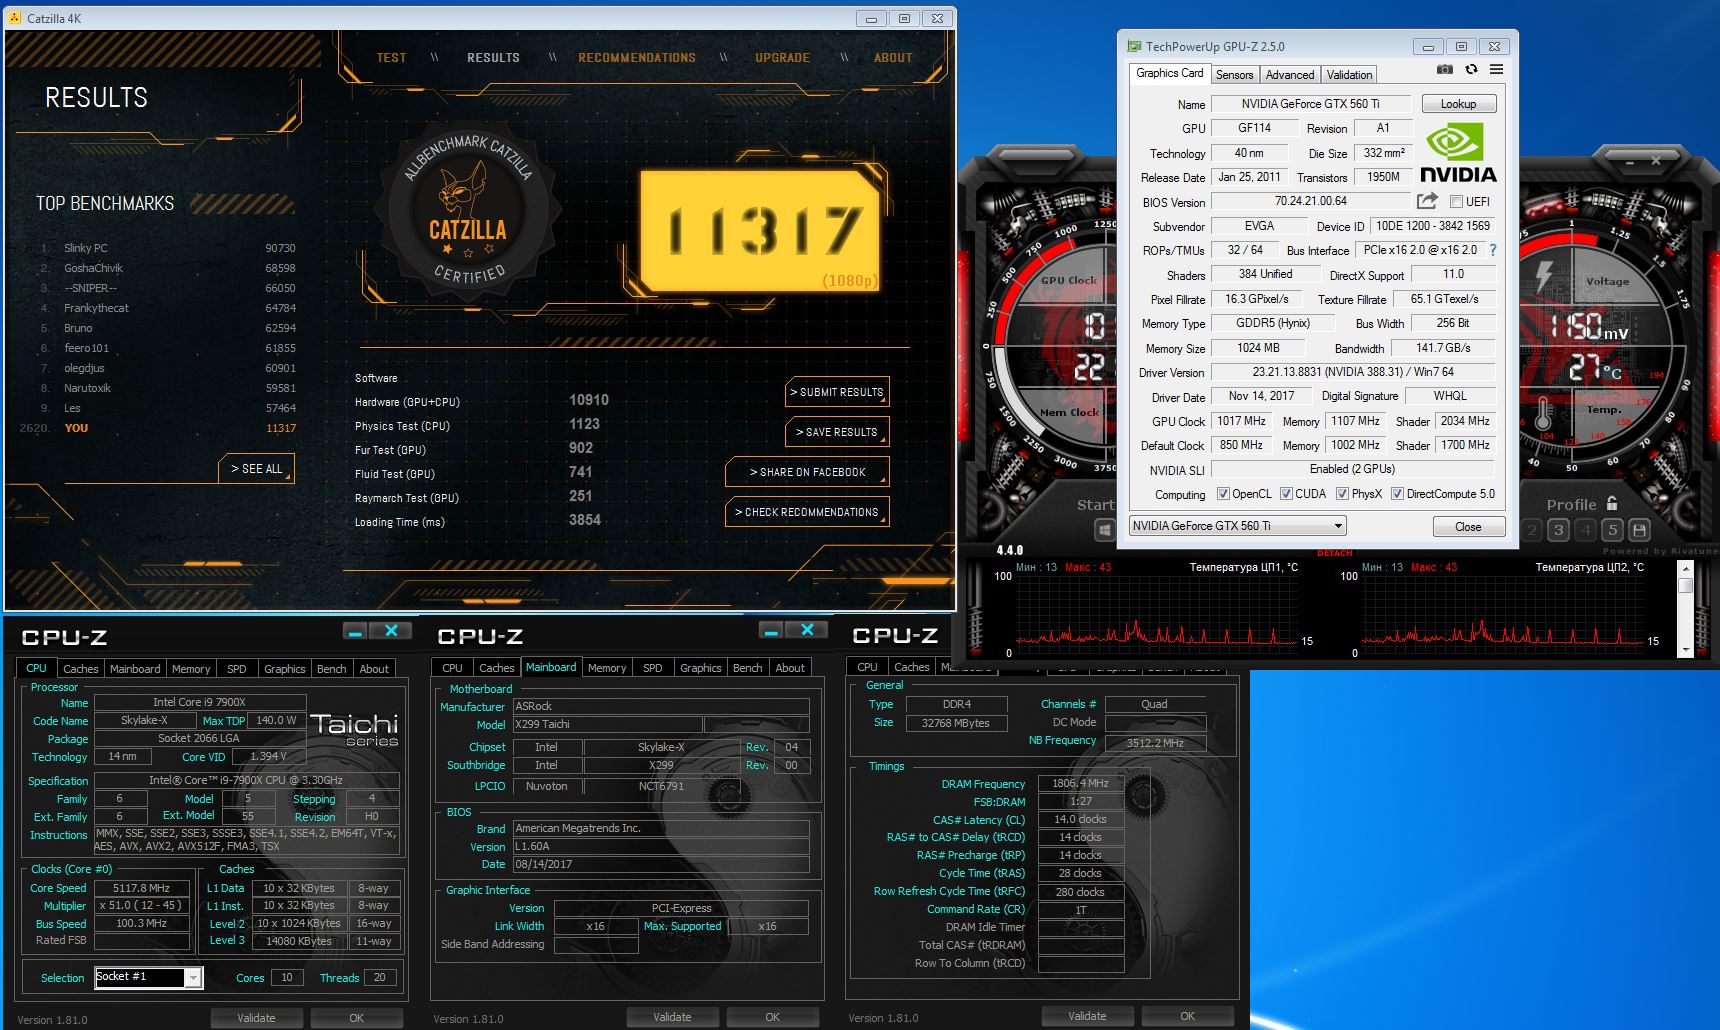The image size is (1720, 1030).
Task: Click the GPU-Z Name field 'NVIDIA GeForce GTX 560 Ti'
Action: click(x=1310, y=104)
